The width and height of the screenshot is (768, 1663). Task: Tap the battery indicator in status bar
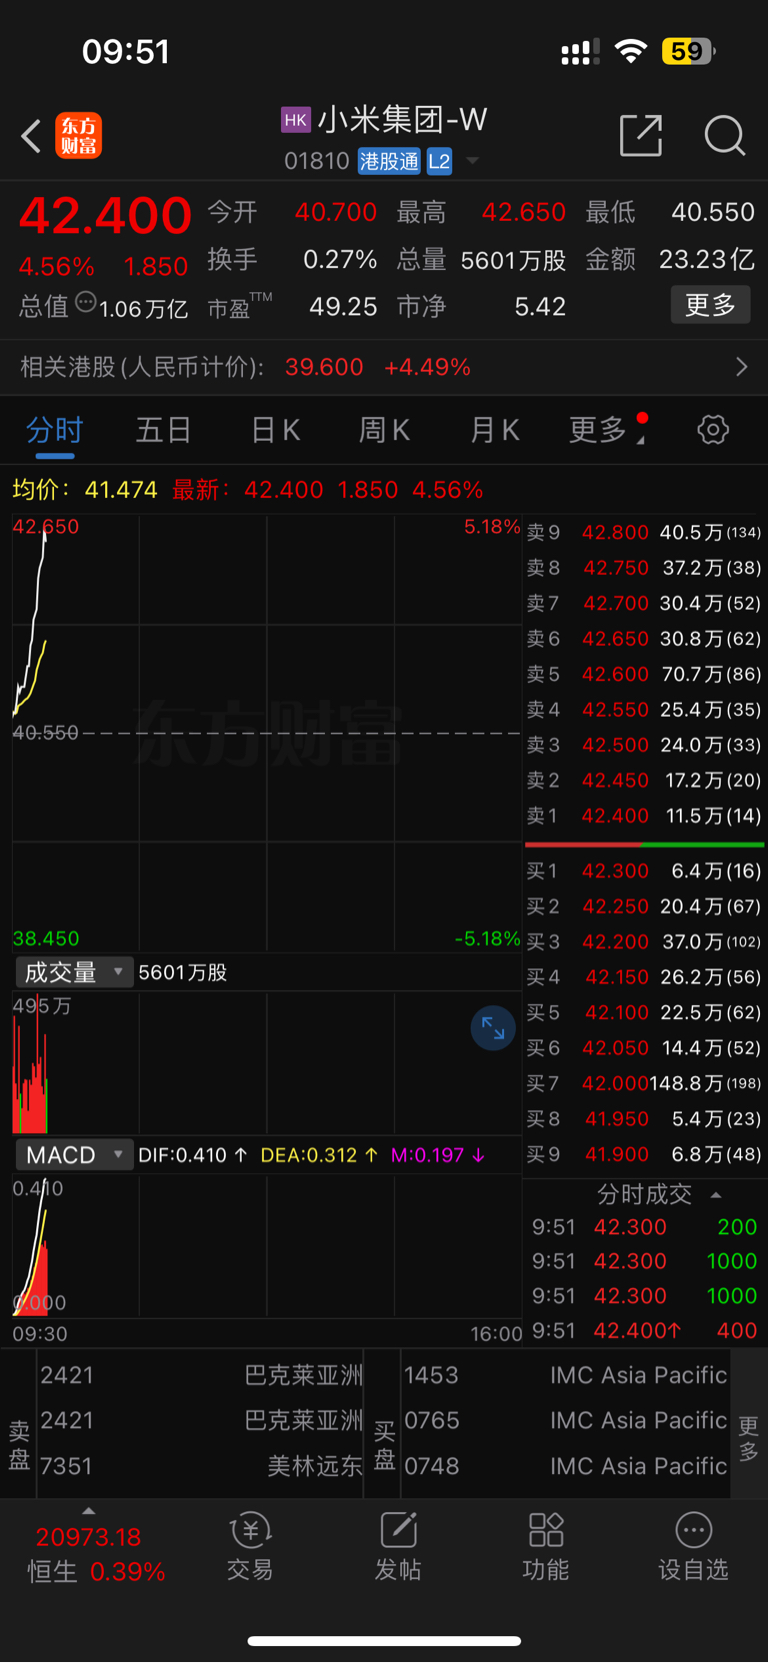[x=689, y=51]
